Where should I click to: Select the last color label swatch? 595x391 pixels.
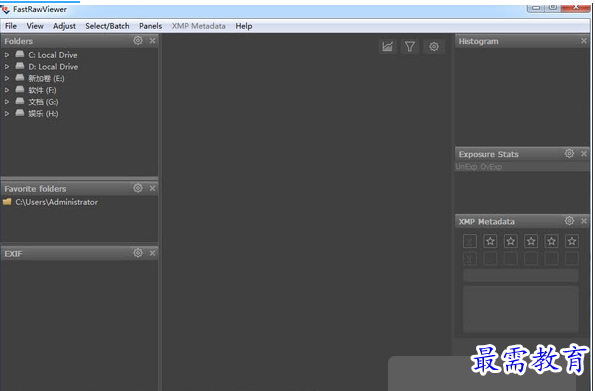(572, 259)
